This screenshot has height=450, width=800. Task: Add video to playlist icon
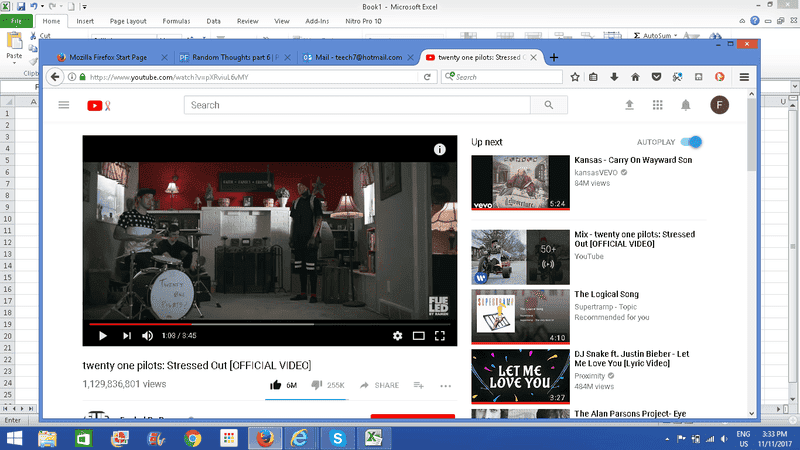pos(418,385)
